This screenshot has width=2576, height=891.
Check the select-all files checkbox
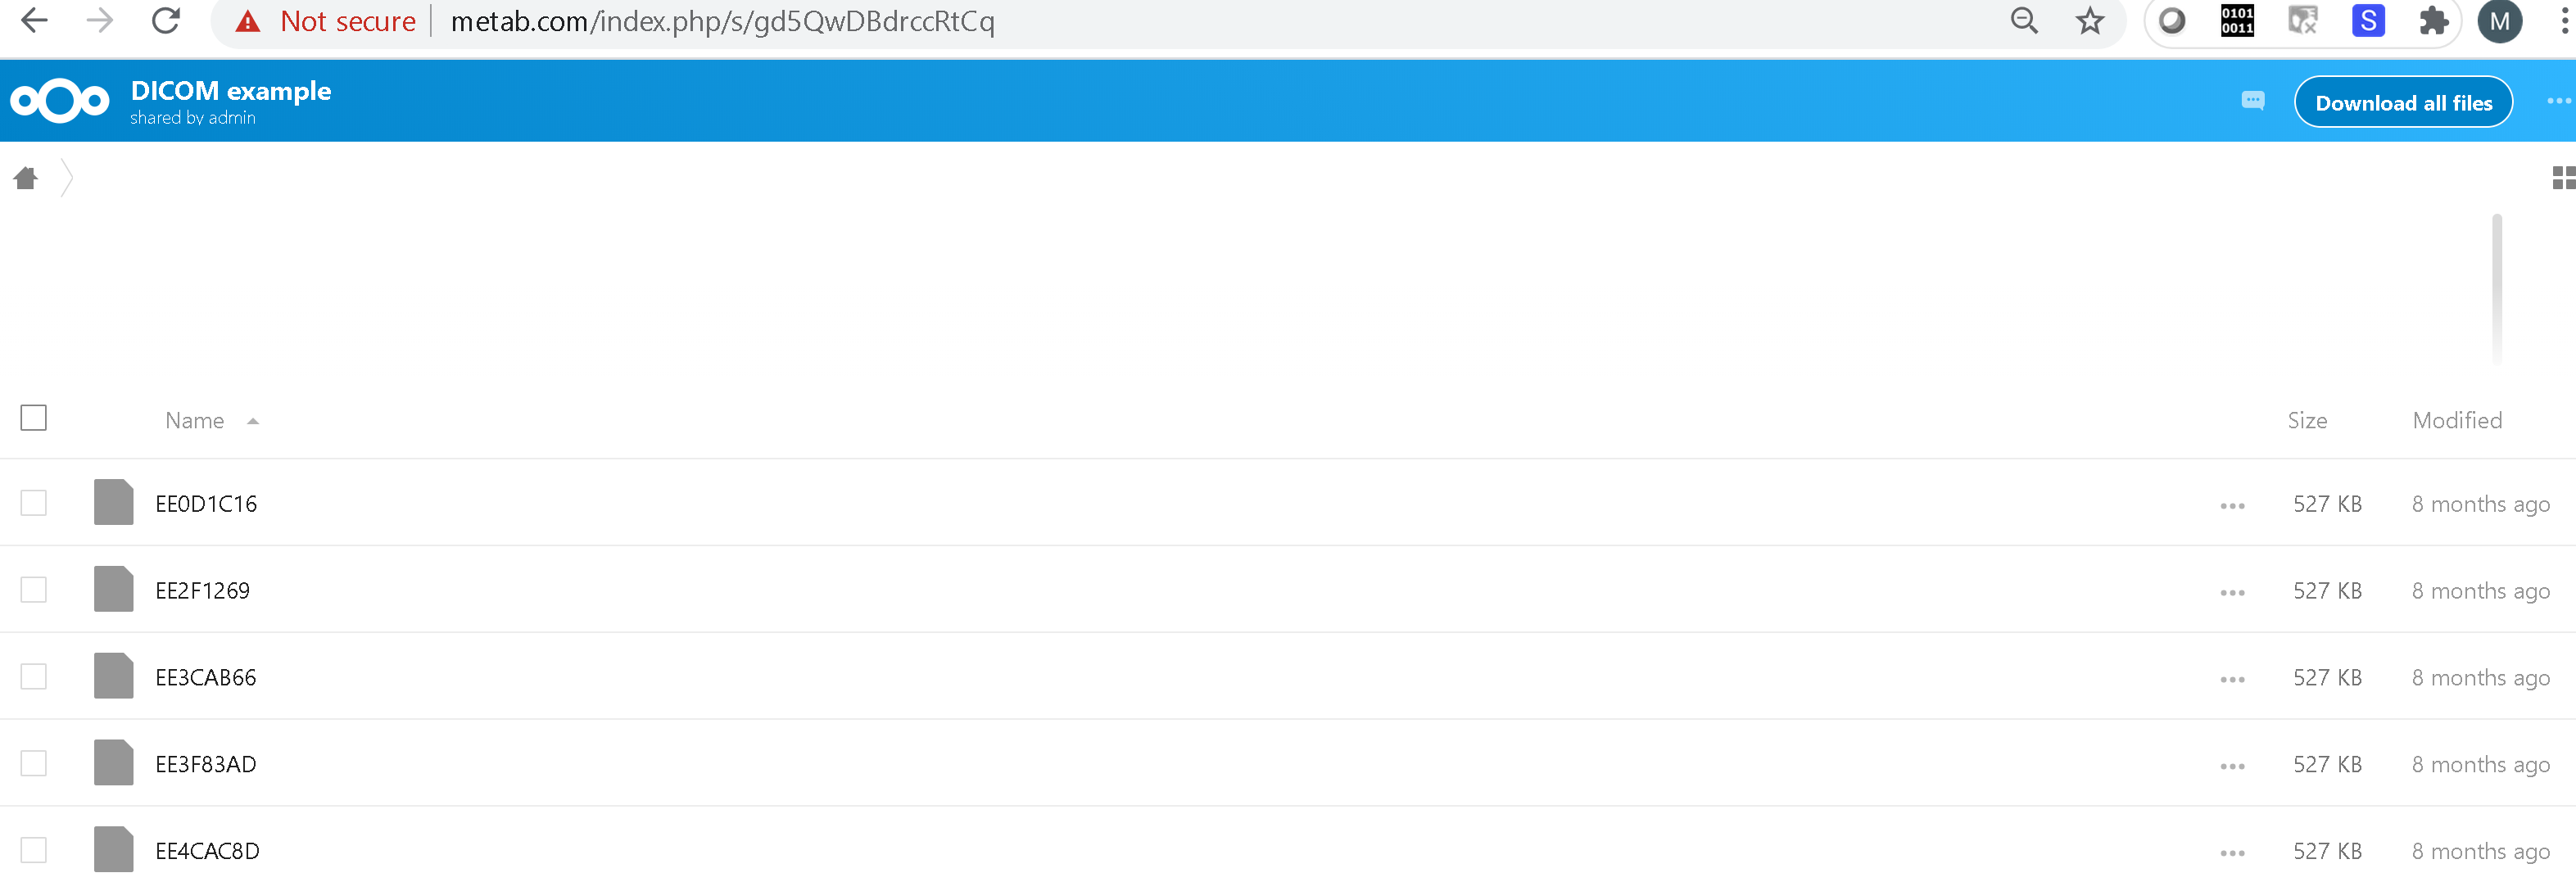33,417
